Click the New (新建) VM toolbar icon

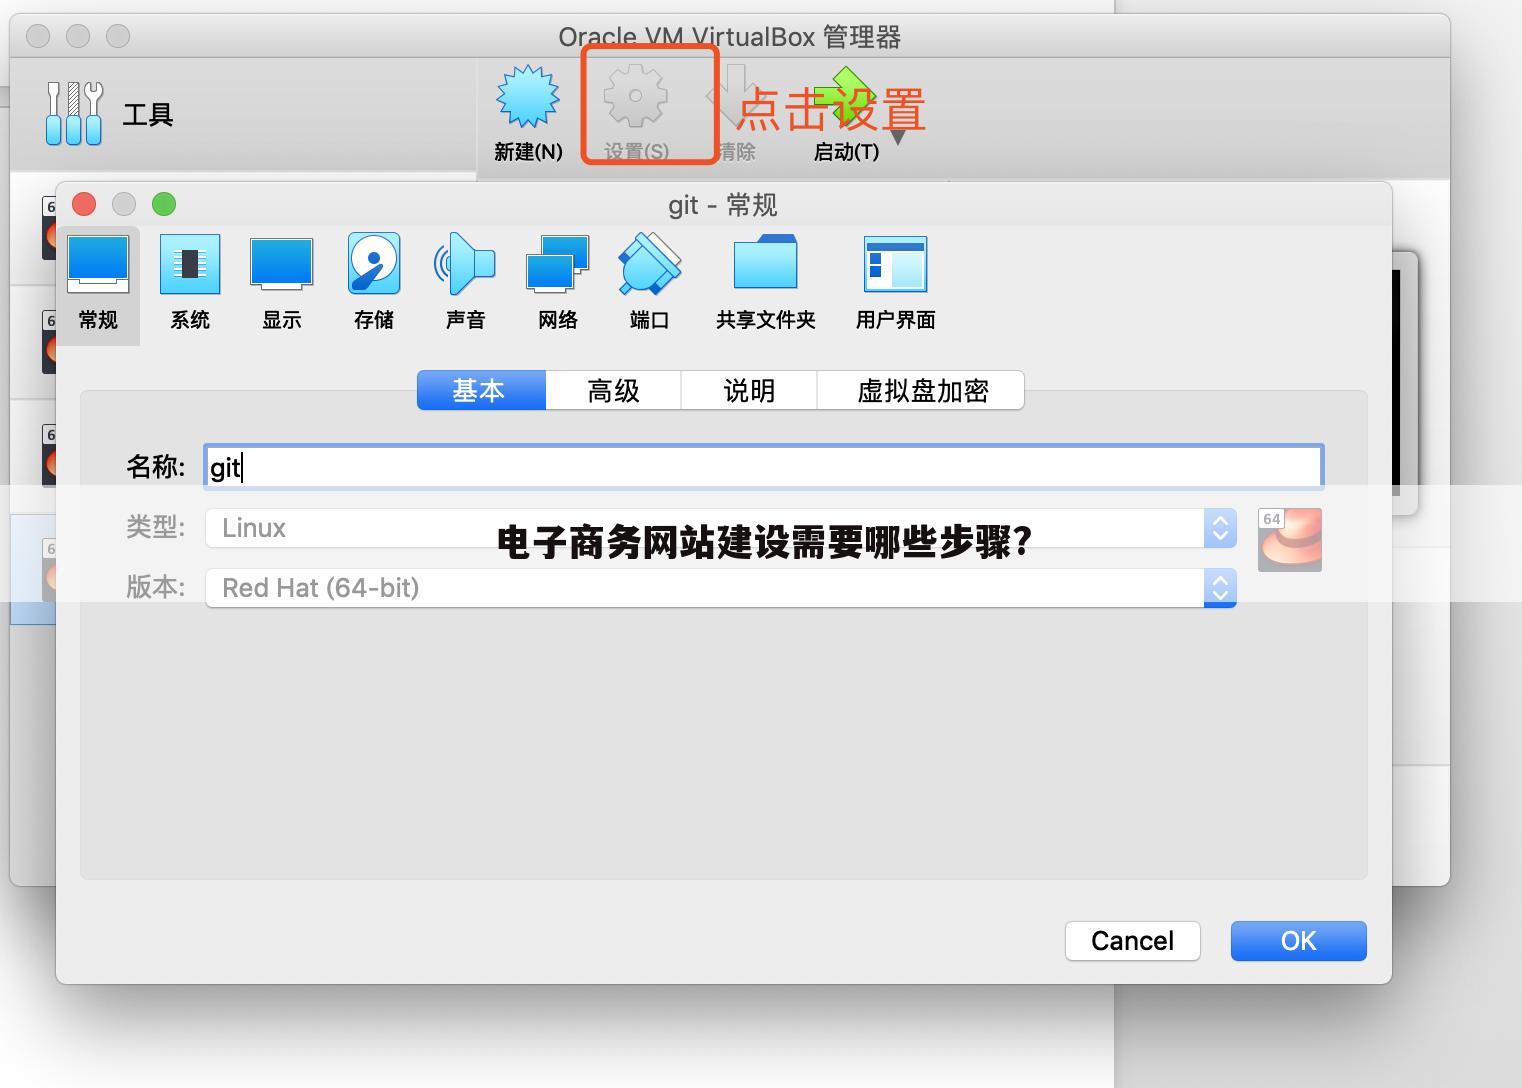pyautogui.click(x=528, y=112)
